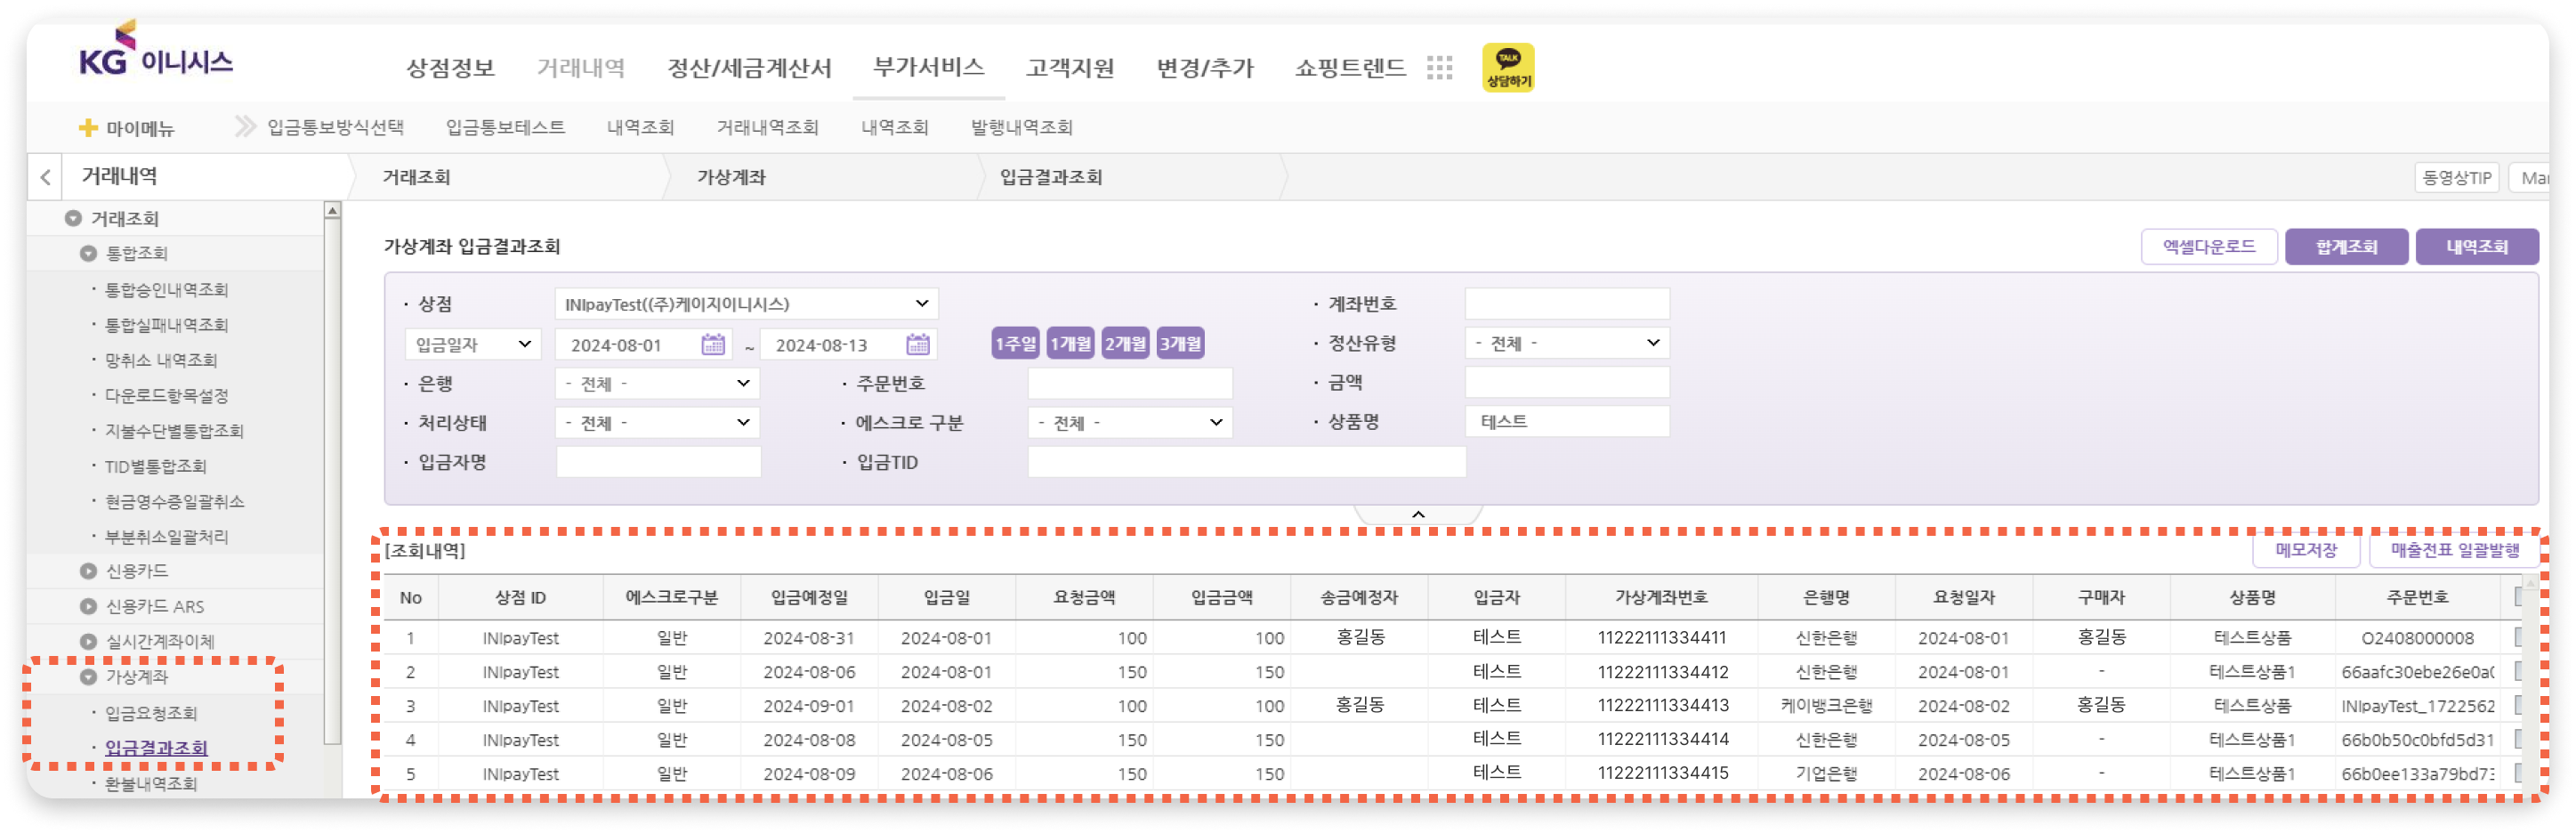Open 입금통보방식선택 shortcut link
The height and width of the screenshot is (834, 2576).
[335, 127]
